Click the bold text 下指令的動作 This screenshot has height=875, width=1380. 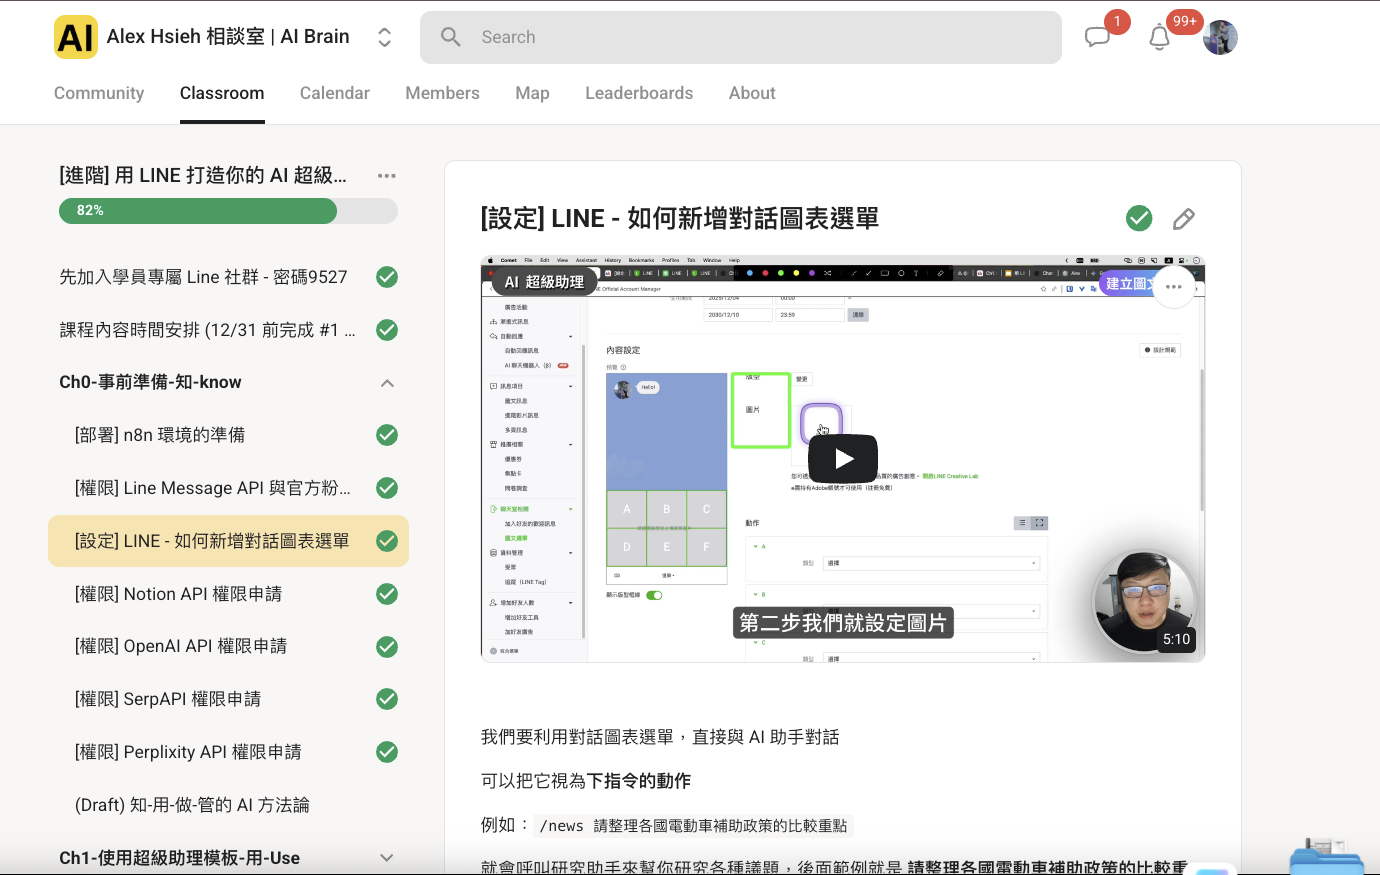(639, 781)
